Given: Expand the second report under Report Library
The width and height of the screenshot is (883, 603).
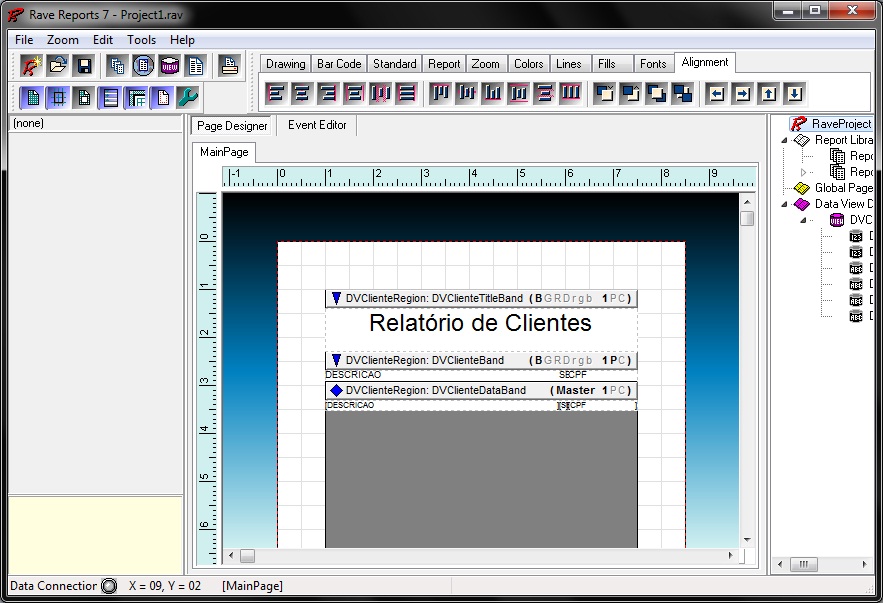Looking at the screenshot, I should (802, 172).
